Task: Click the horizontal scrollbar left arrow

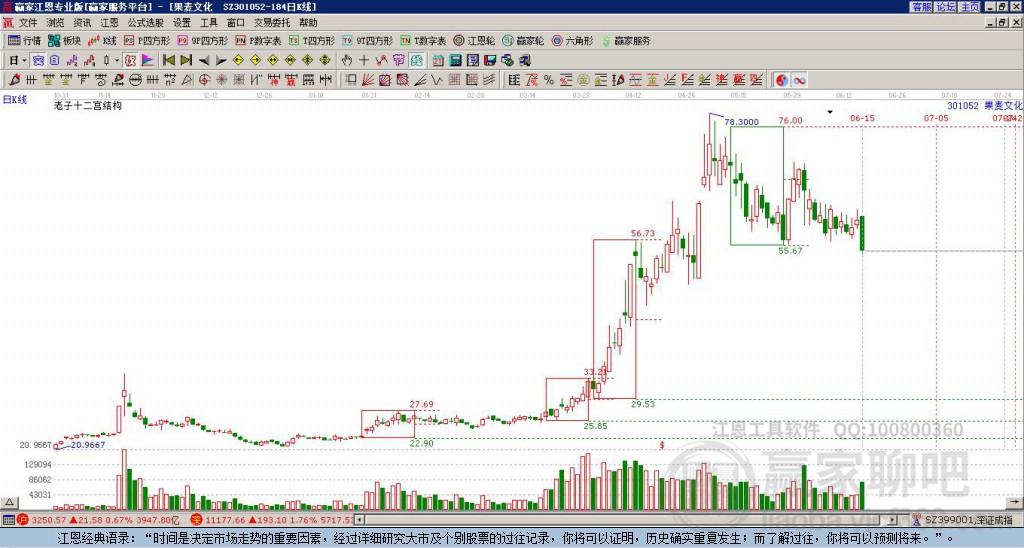Action: click(359, 521)
